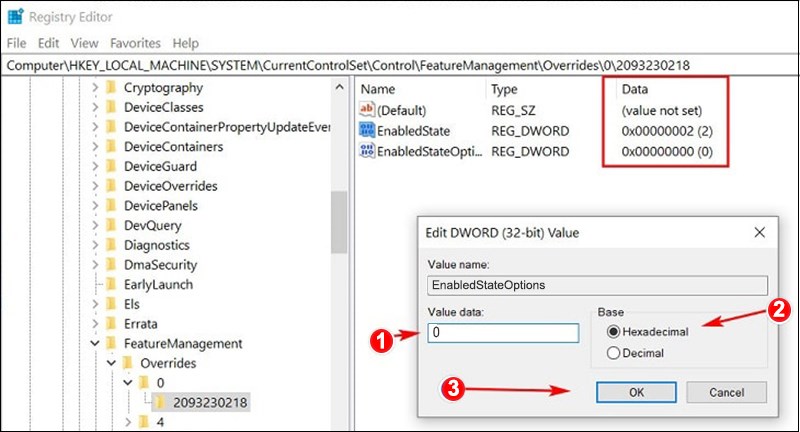Expand the Errata key

(x=95, y=324)
